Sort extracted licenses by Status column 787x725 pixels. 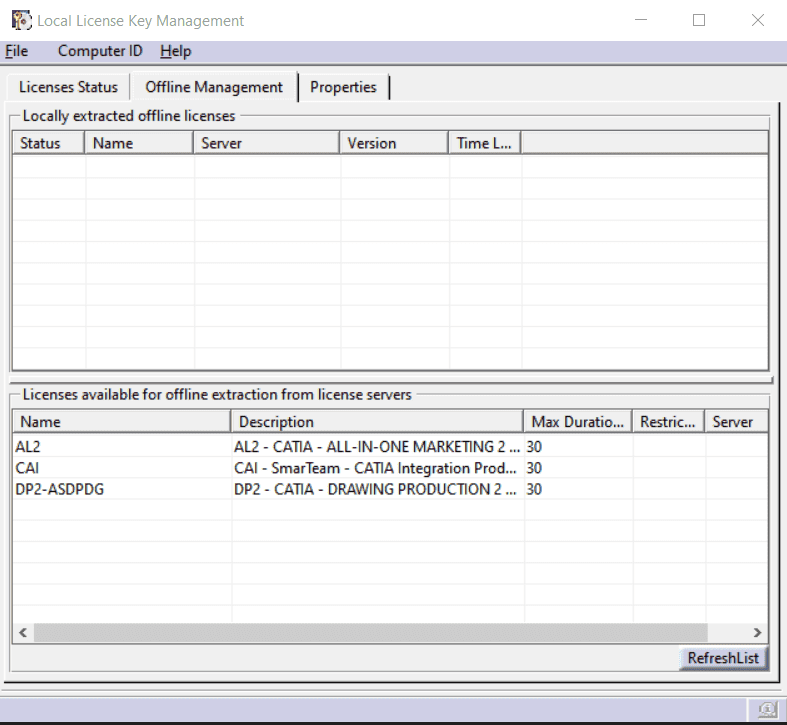[48, 143]
